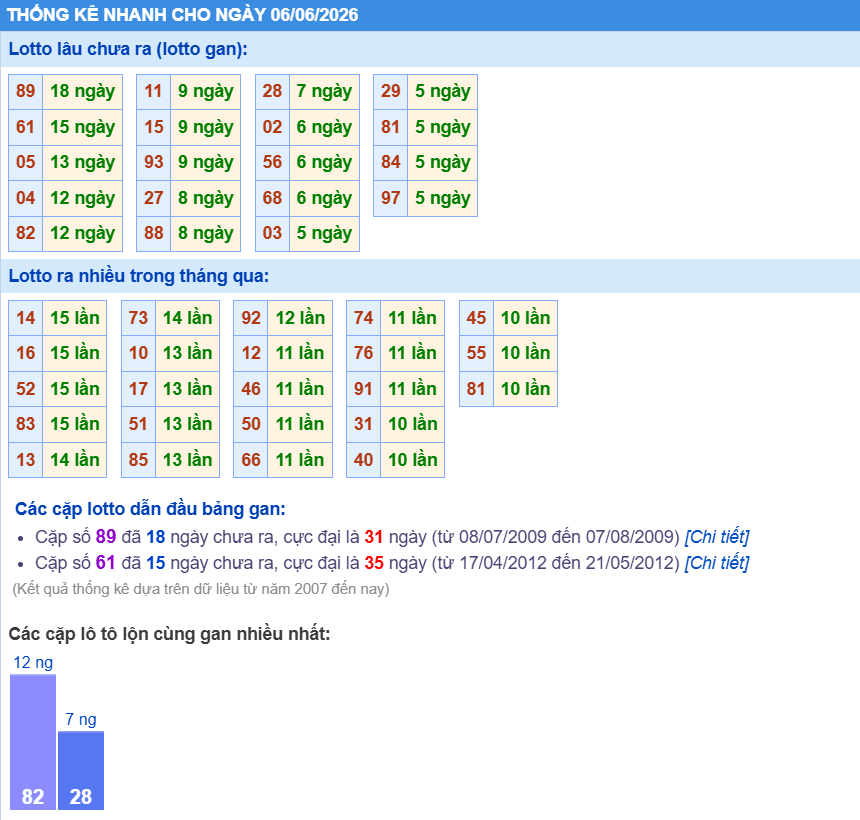Click lotto number 04 in gan table
Screen dimensions: 860x820
click(x=26, y=198)
